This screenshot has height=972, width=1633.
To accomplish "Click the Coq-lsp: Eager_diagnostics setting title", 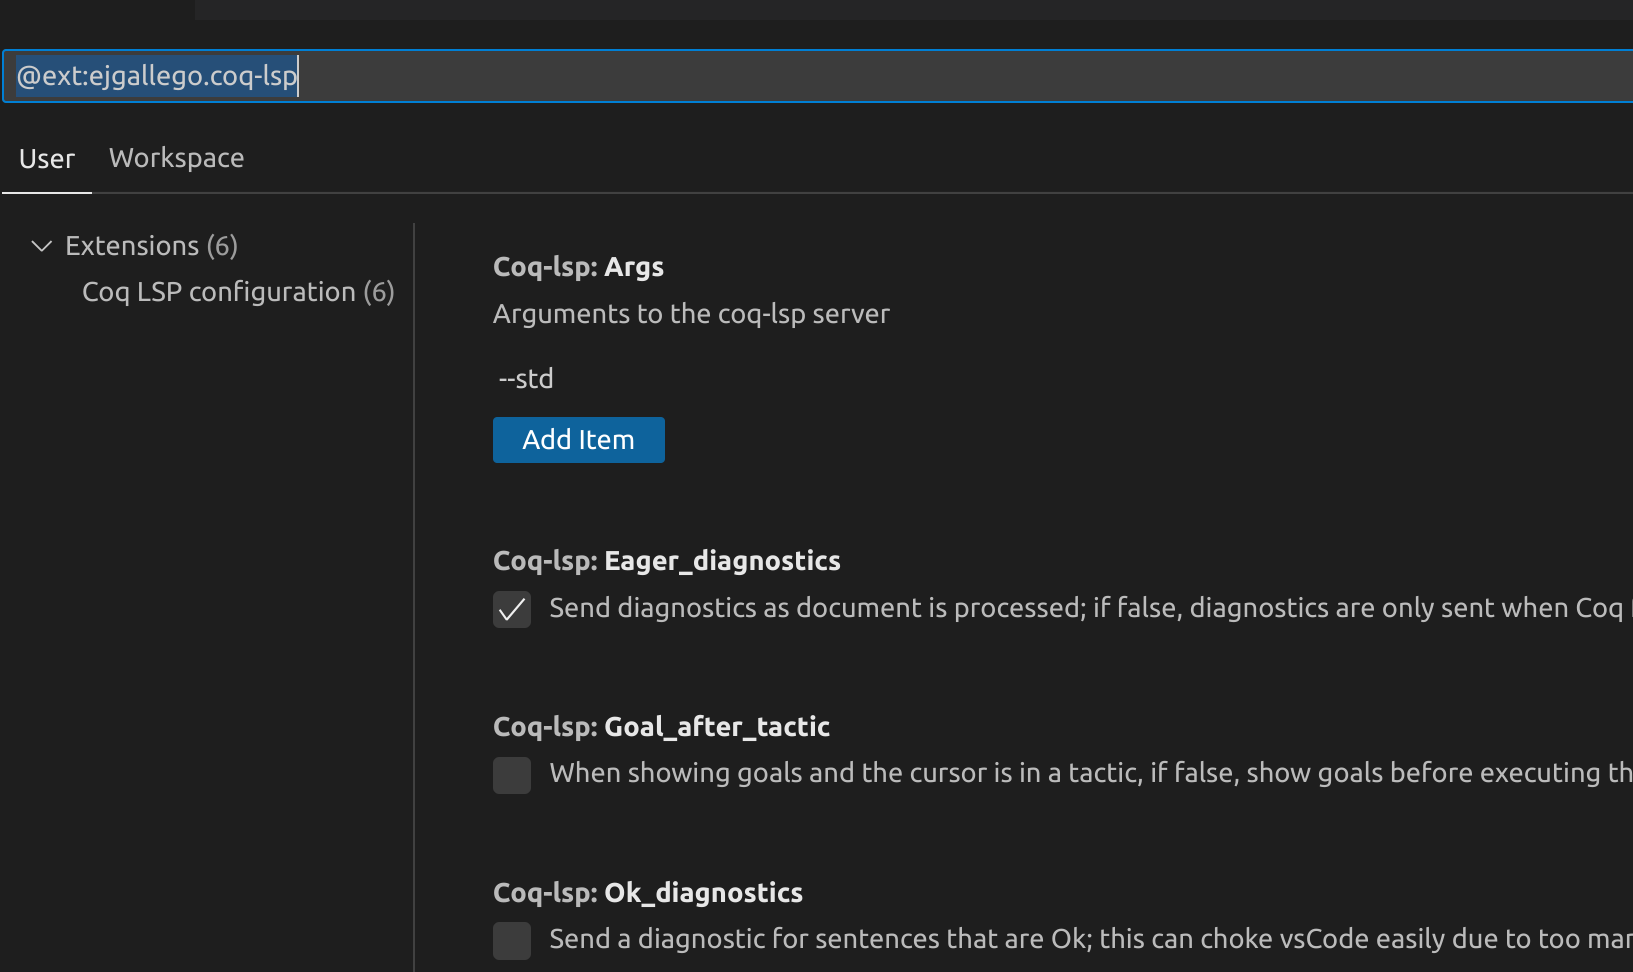I will (667, 561).
